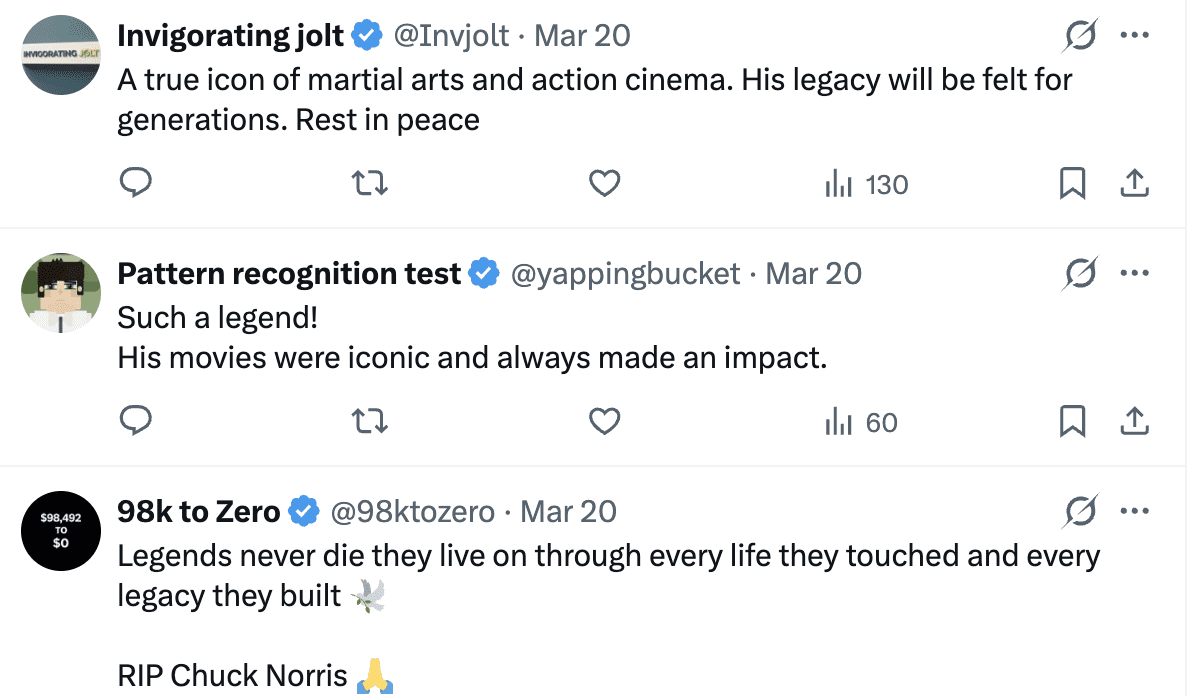Repost the Pattern recognition test tweet
This screenshot has height=696, width=1188.
(371, 422)
